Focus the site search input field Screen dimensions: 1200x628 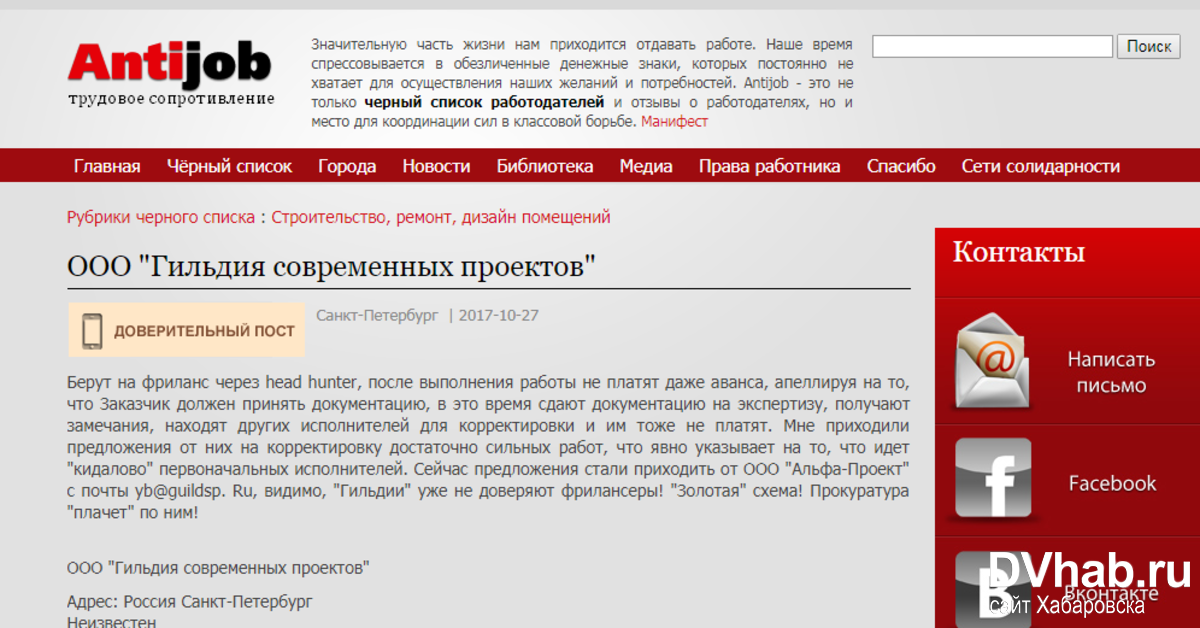point(992,46)
